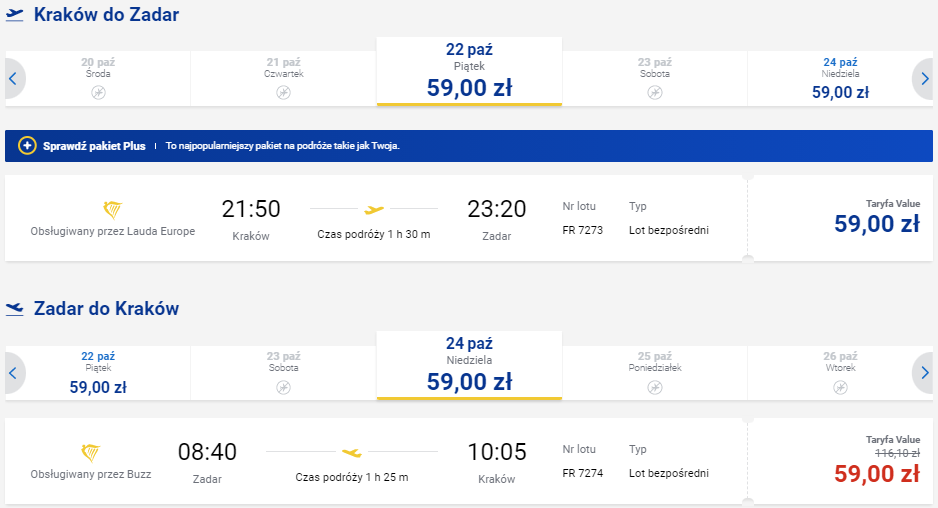
Task: Show later dates for Kraków do Zadar
Action: click(x=924, y=78)
